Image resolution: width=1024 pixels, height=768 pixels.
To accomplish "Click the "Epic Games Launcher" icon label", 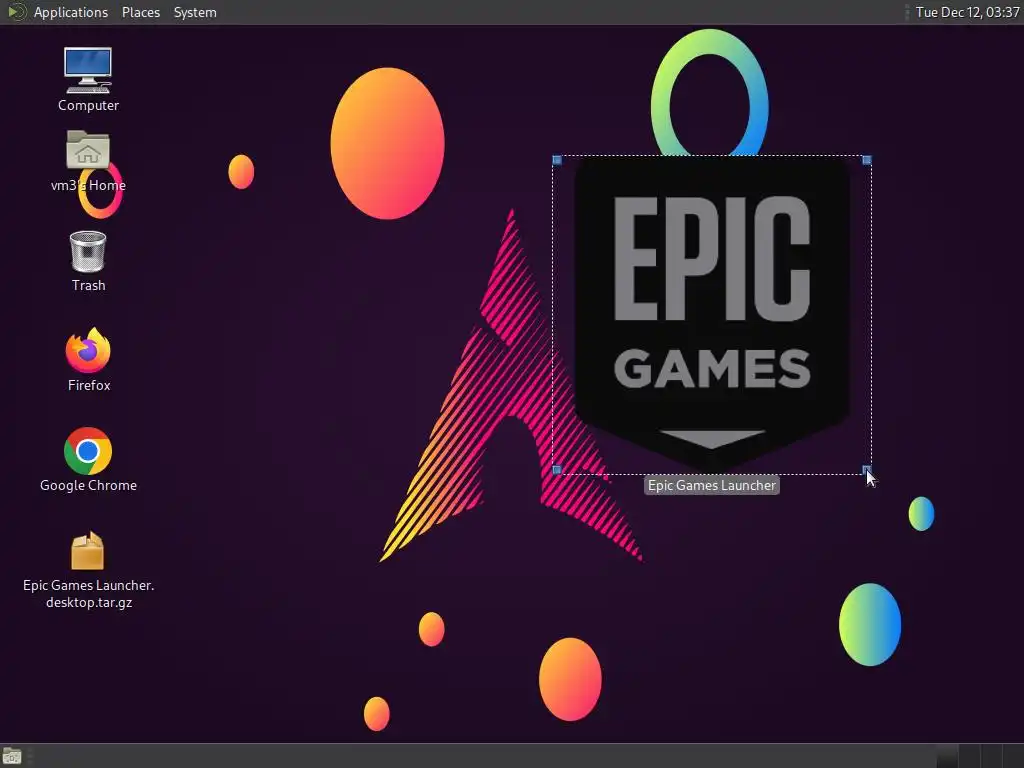I will tap(712, 485).
